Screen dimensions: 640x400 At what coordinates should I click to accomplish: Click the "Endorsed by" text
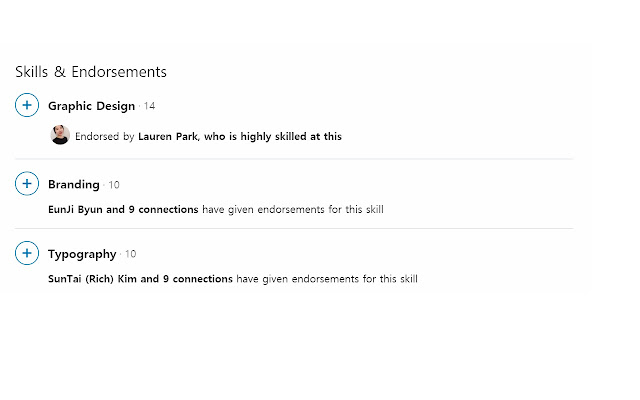tap(105, 137)
